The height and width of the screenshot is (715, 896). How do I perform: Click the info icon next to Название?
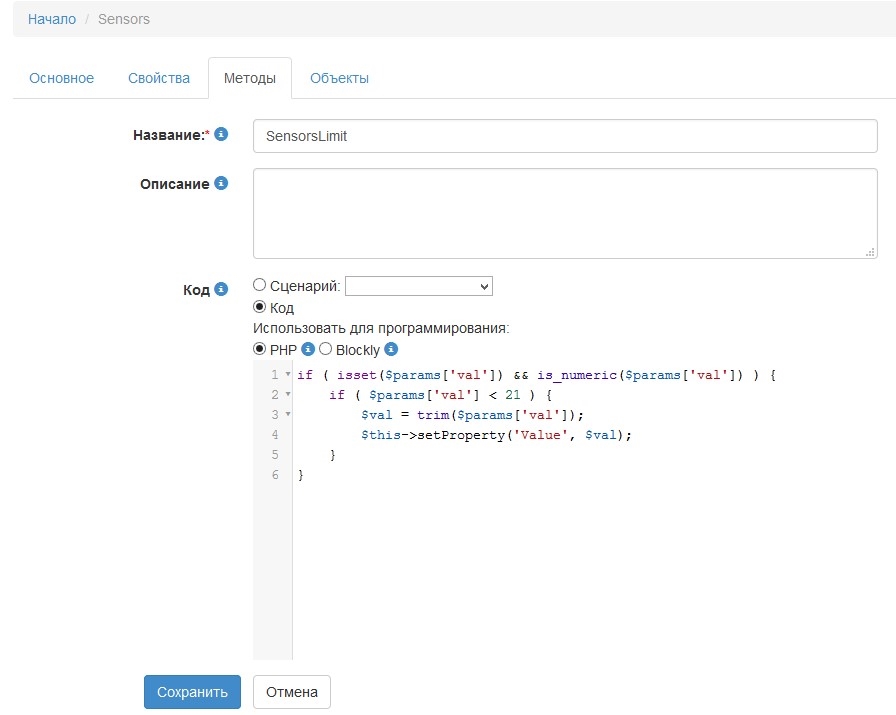tap(221, 134)
